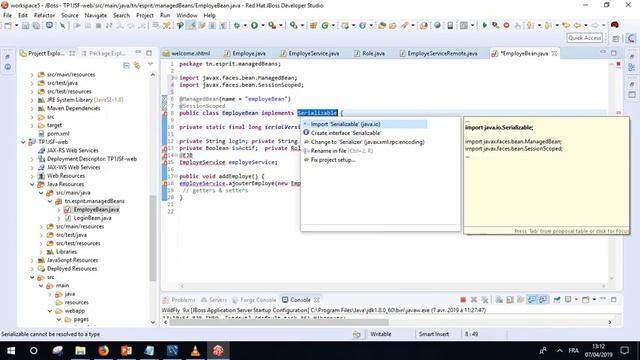Viewport: 640px width, 360px height.
Task: Click the red stop circle in toolbar
Action: (x=506, y=25)
